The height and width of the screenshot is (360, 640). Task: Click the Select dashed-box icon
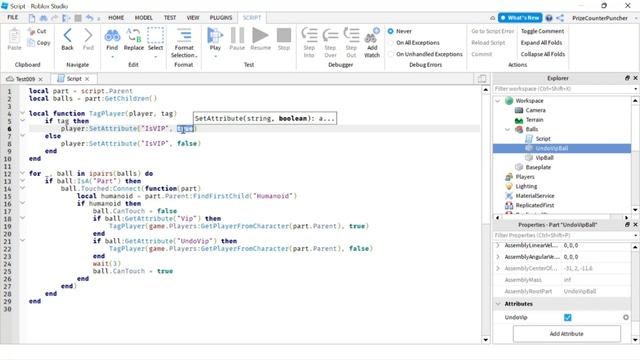click(x=156, y=36)
